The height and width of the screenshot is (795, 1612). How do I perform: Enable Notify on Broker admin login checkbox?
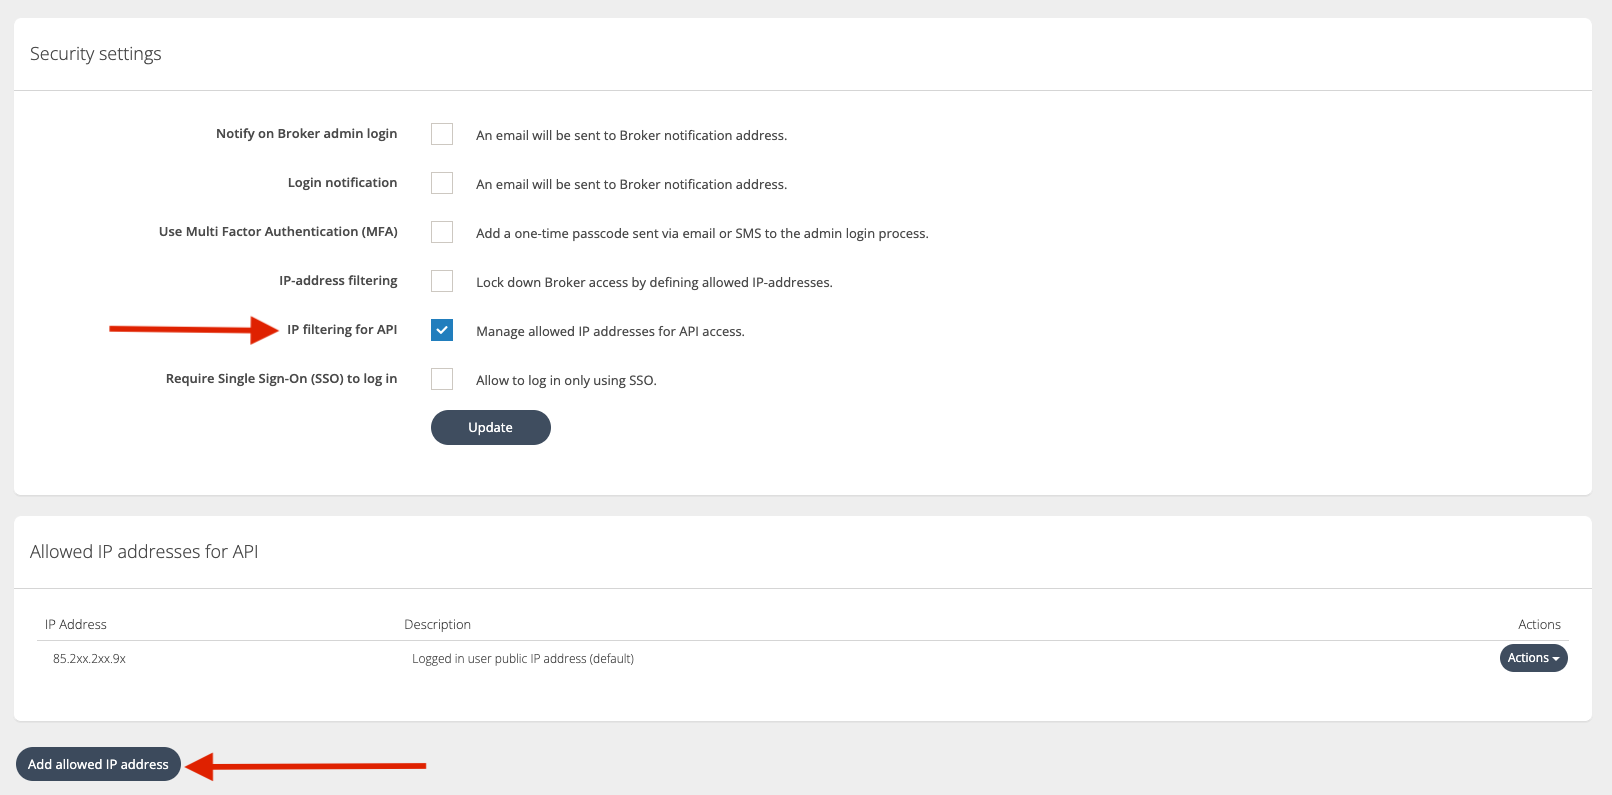(442, 134)
